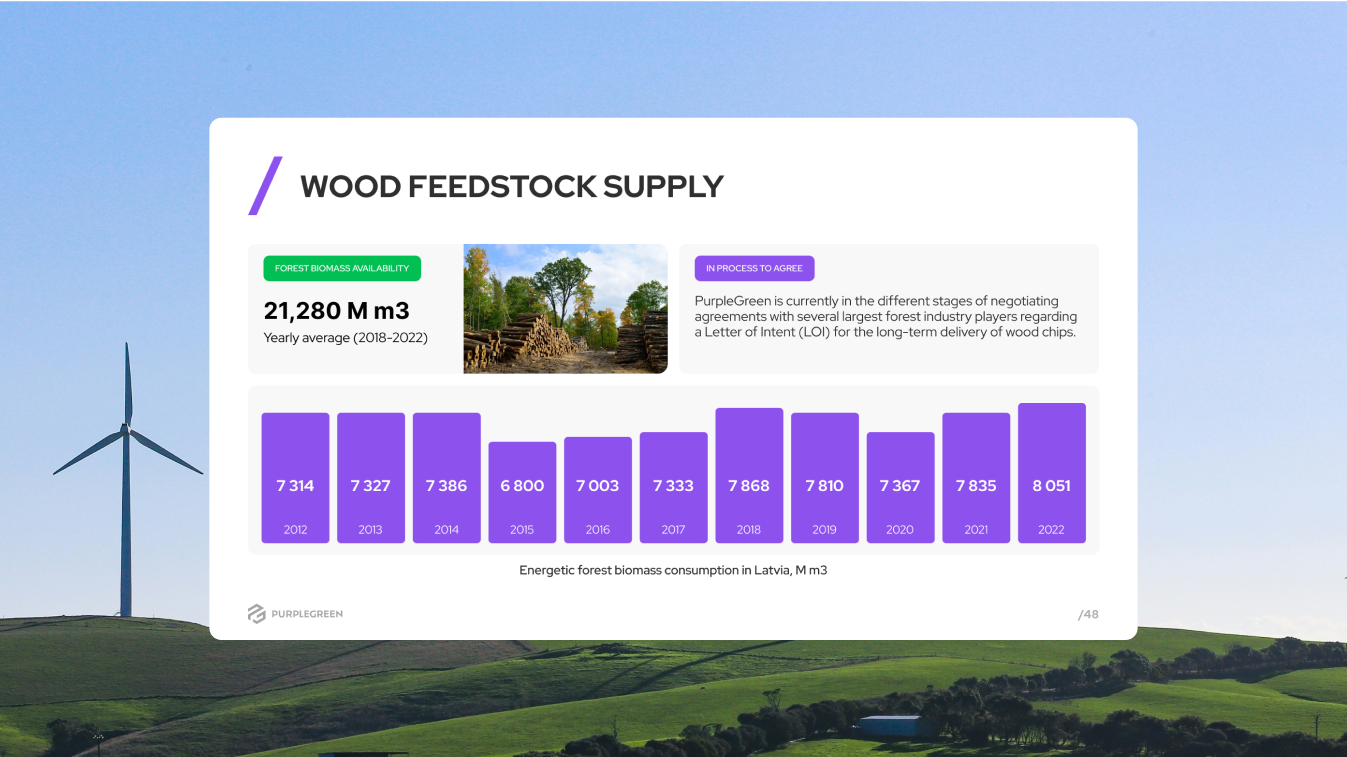Choose the 2020 bar showing 7 367
This screenshot has width=1347, height=757.
901,488
